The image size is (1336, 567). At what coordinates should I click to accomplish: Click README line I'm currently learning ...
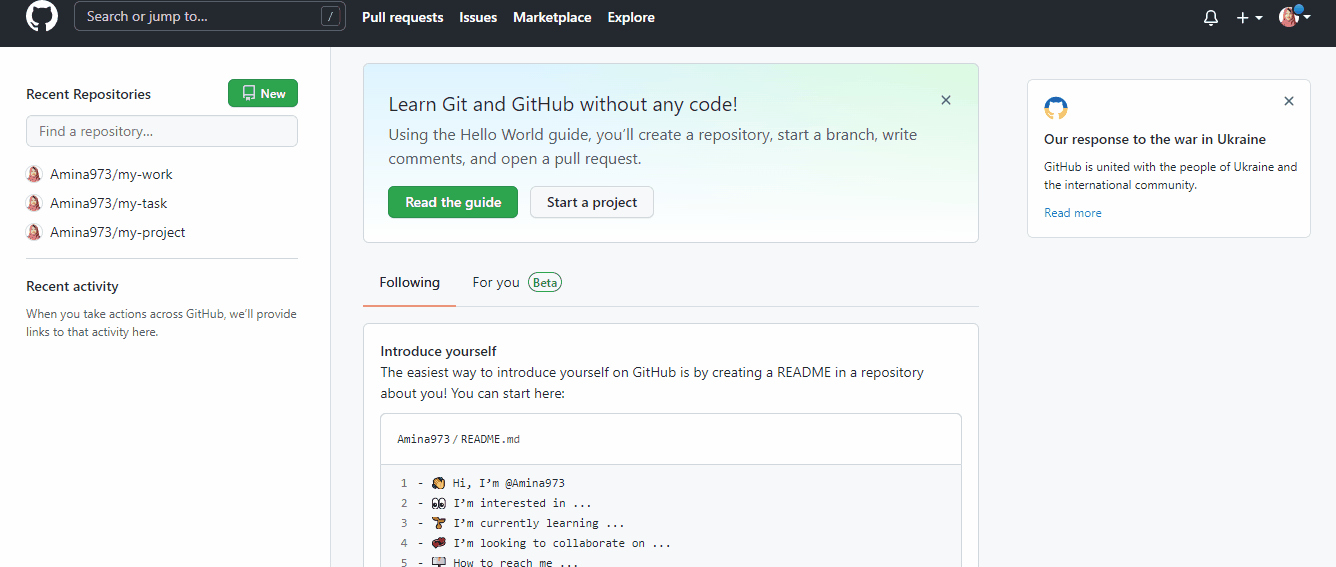[539, 523]
